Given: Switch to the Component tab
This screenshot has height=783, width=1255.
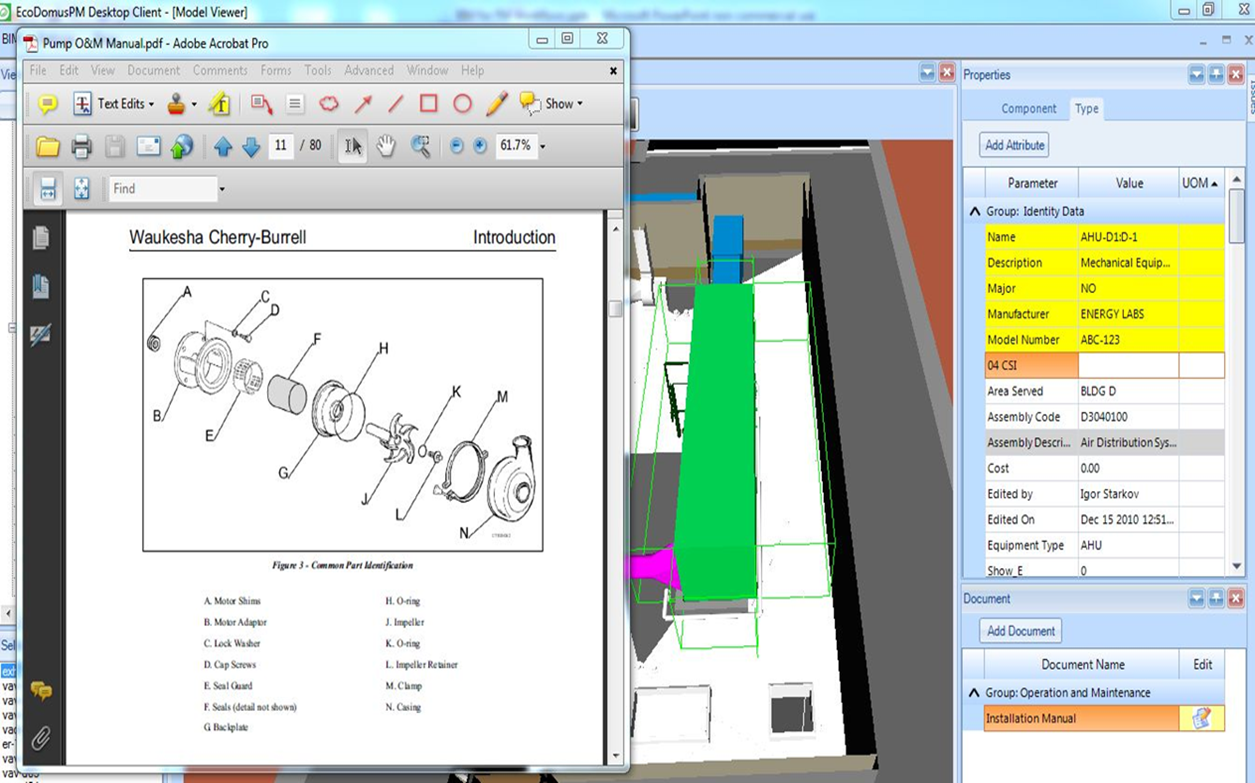Looking at the screenshot, I should click(x=1028, y=109).
